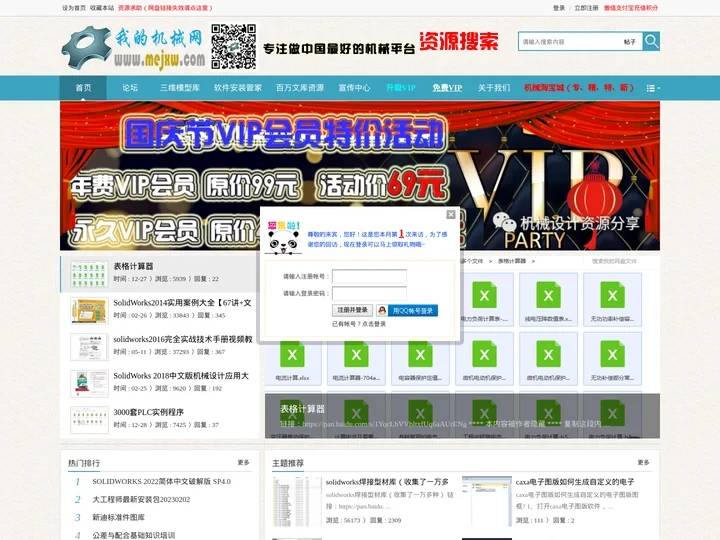This screenshot has height=540, width=720.
Task: Open 大工程师最新安装包20230202
Action: pyautogui.click(x=141, y=499)
